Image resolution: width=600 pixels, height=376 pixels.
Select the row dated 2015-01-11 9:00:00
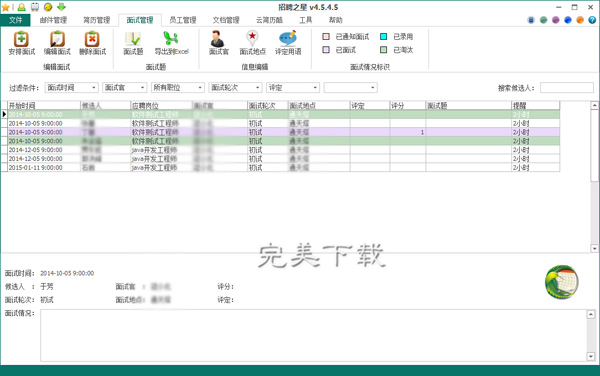coord(284,168)
